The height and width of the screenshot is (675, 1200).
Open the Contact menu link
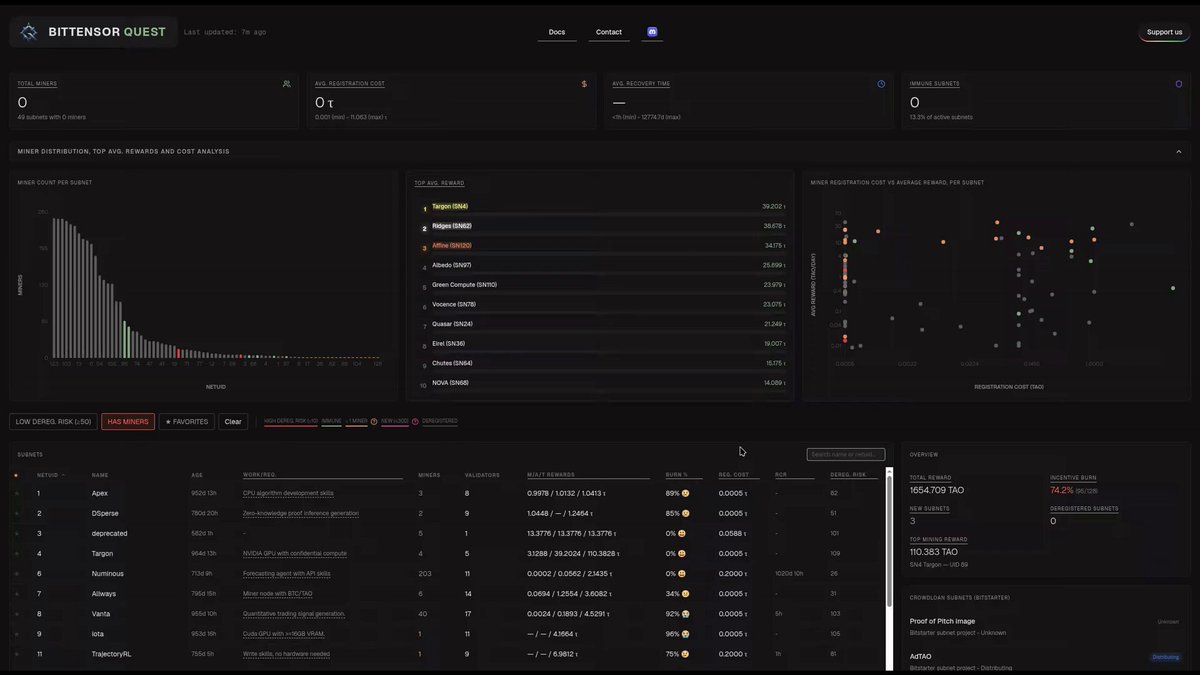(609, 32)
